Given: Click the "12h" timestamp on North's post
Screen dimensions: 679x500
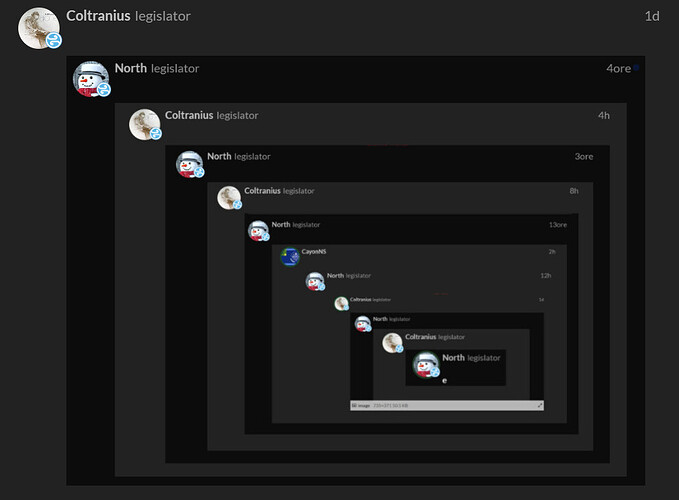Looking at the screenshot, I should [545, 275].
